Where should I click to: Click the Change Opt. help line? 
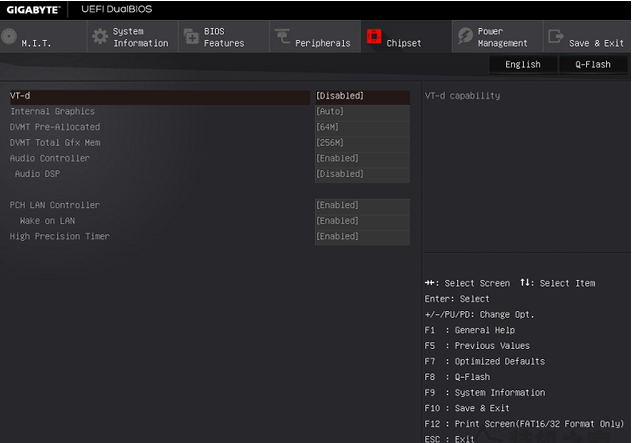[480, 315]
